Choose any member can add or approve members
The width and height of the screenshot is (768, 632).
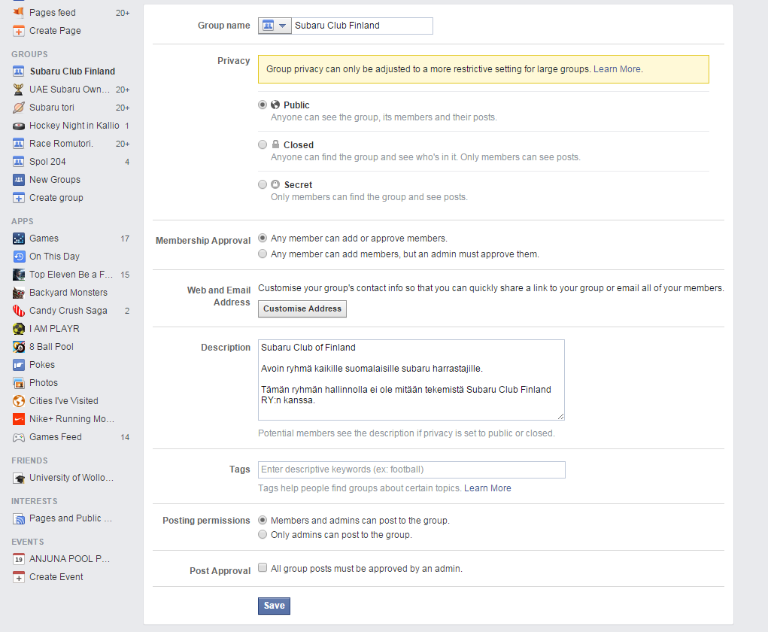(263, 238)
